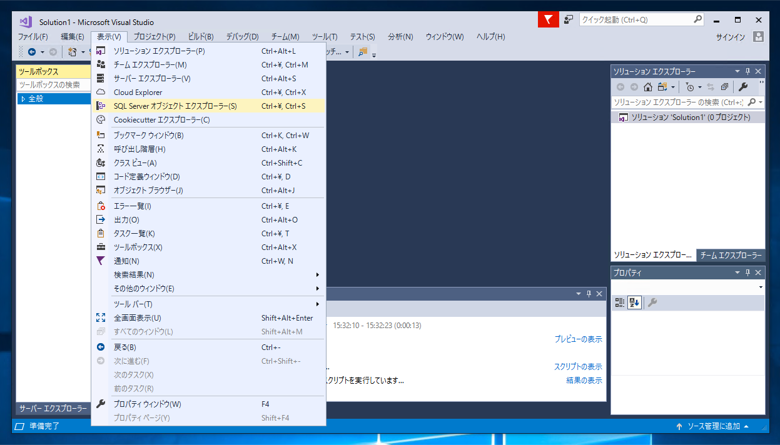This screenshot has height=445, width=780.
Task: Click the wrench properties icon in Solution Explorer
Action: 743,87
